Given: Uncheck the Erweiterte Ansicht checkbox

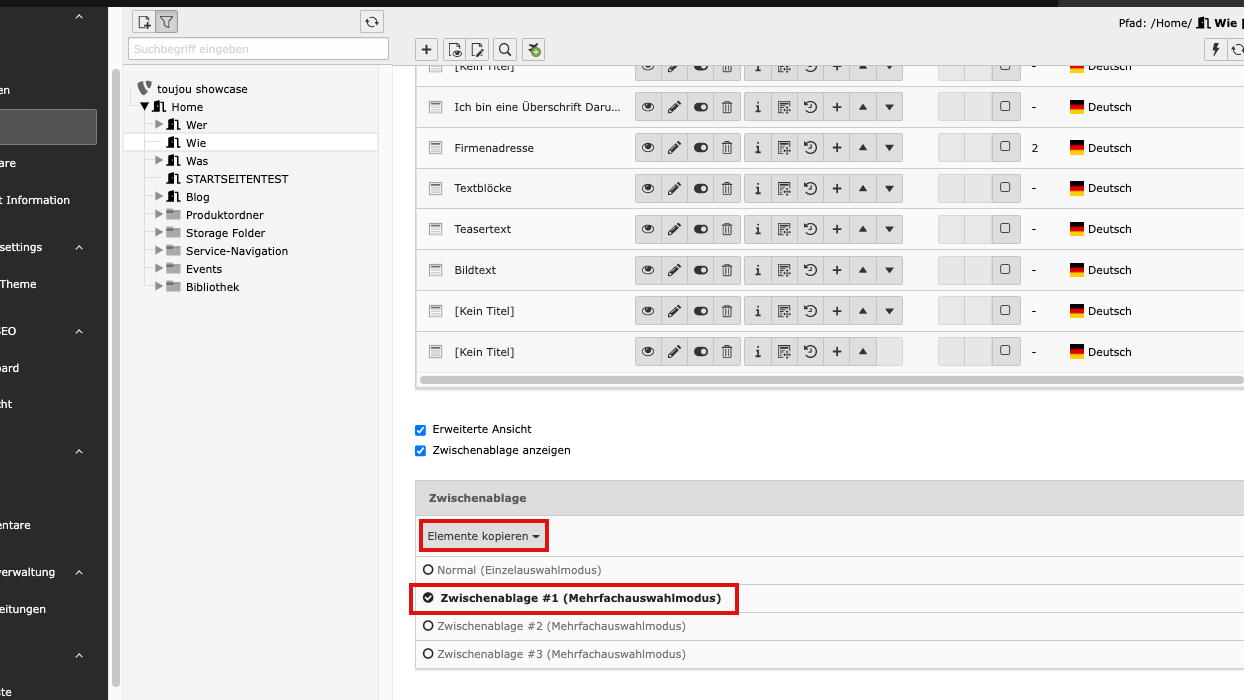Looking at the screenshot, I should (420, 430).
